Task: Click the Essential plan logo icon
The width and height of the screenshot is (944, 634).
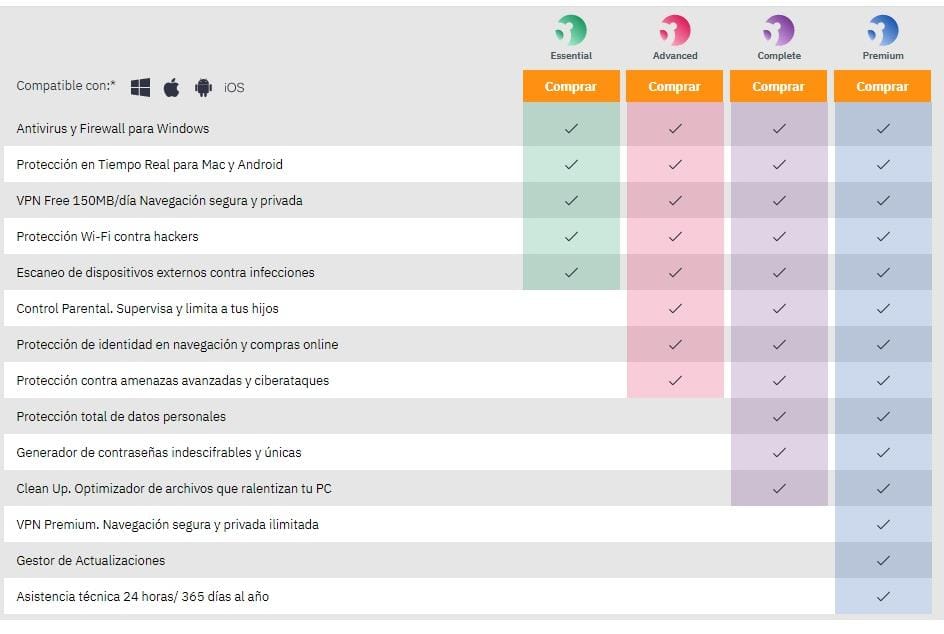Action: coord(571,30)
